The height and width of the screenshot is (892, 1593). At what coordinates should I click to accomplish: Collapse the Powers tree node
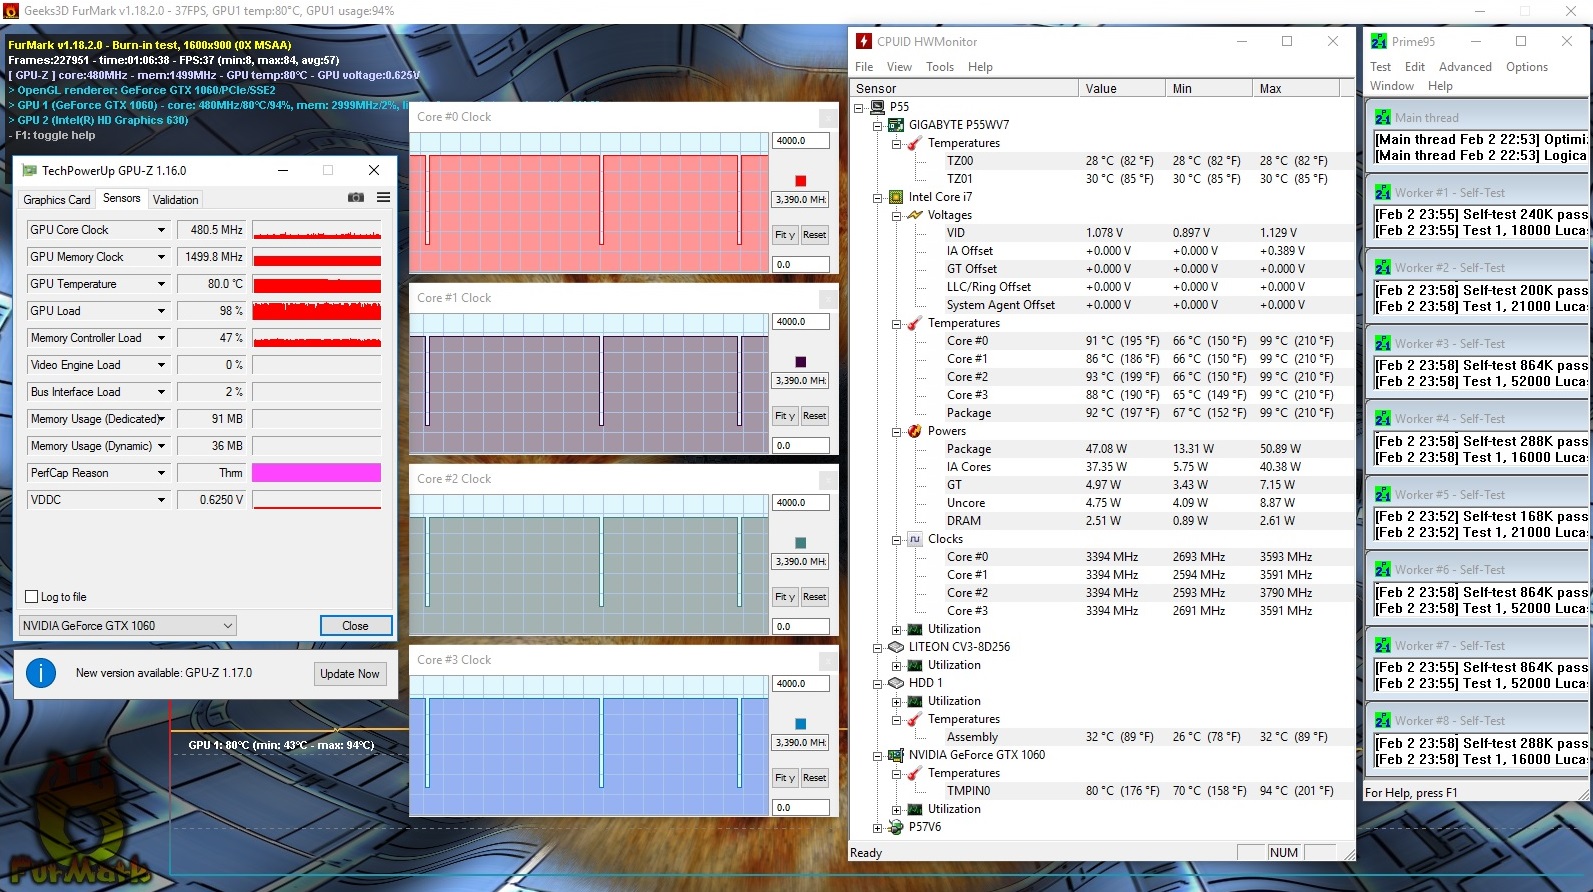(896, 432)
